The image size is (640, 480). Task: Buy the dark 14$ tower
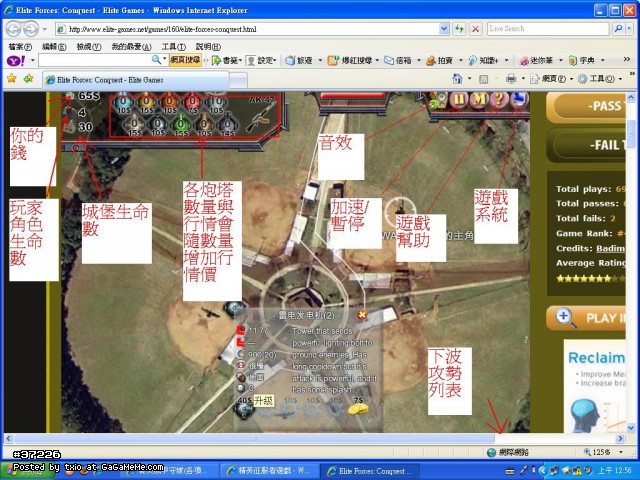[x=227, y=126]
